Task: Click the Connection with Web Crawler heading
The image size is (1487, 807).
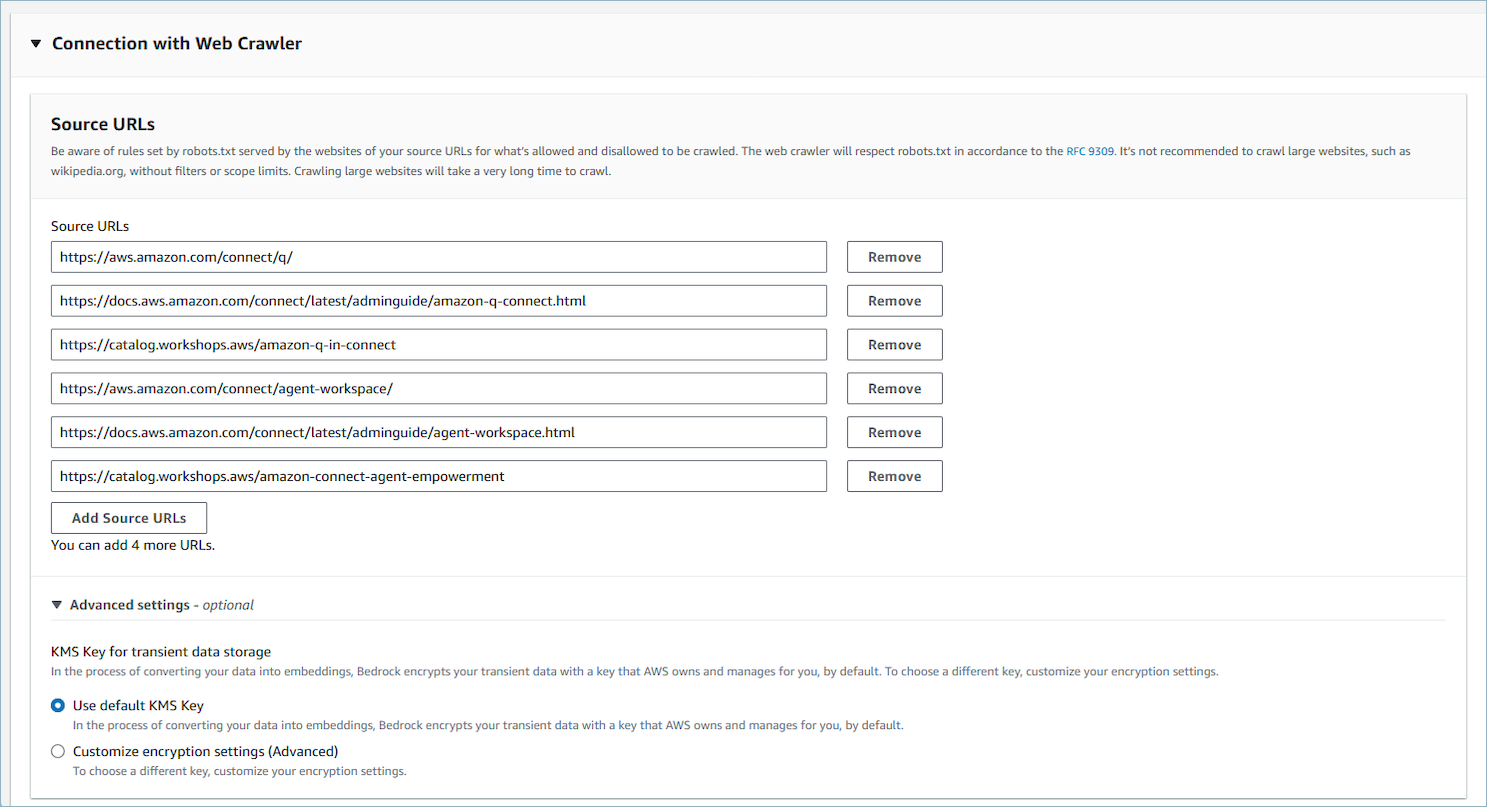Action: click(177, 43)
